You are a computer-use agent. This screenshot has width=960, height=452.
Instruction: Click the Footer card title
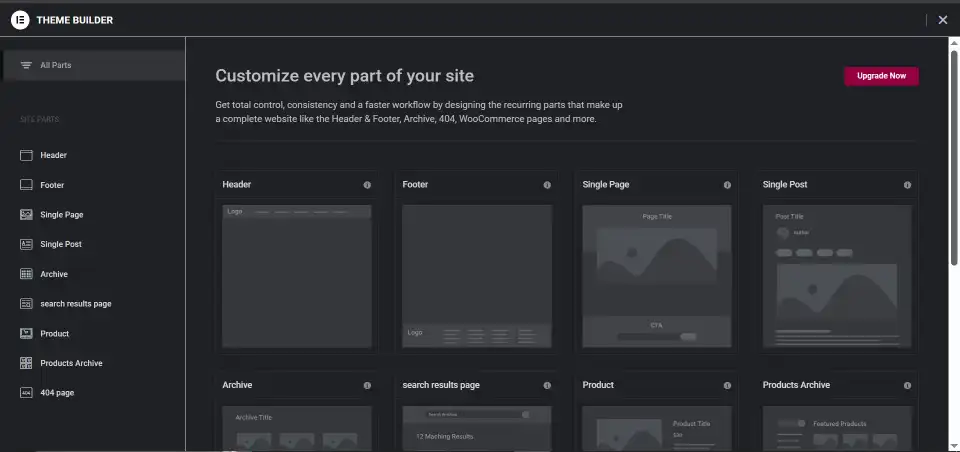(x=415, y=184)
